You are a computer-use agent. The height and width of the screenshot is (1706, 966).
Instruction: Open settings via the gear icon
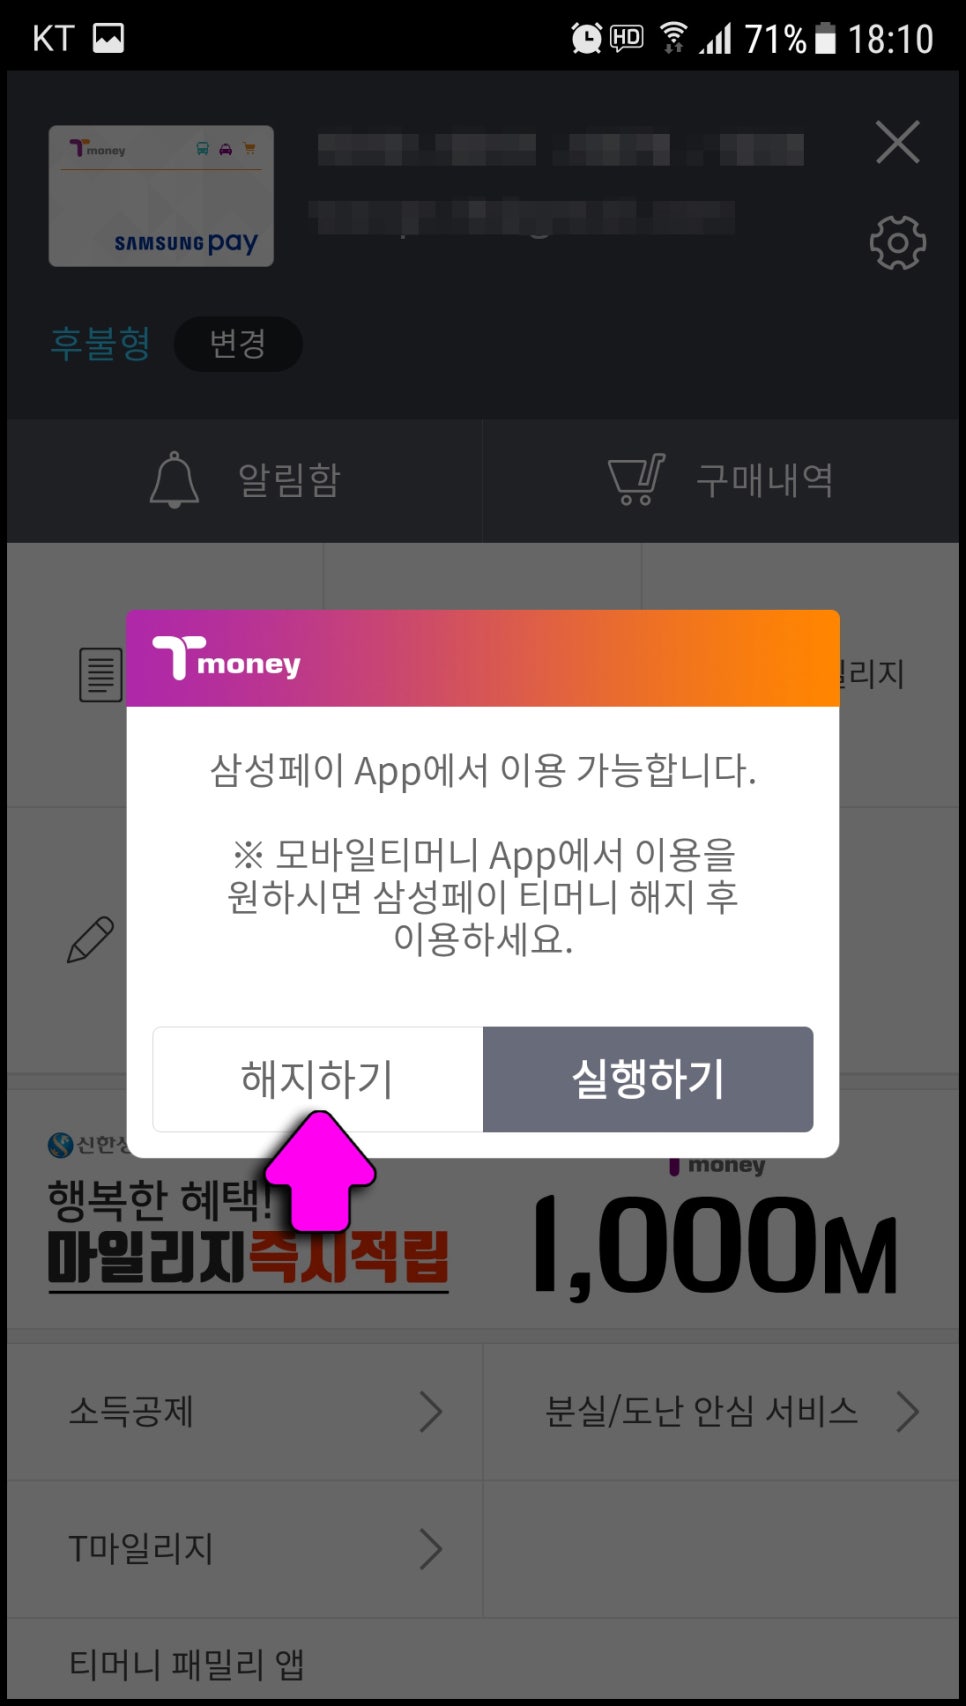pos(897,243)
